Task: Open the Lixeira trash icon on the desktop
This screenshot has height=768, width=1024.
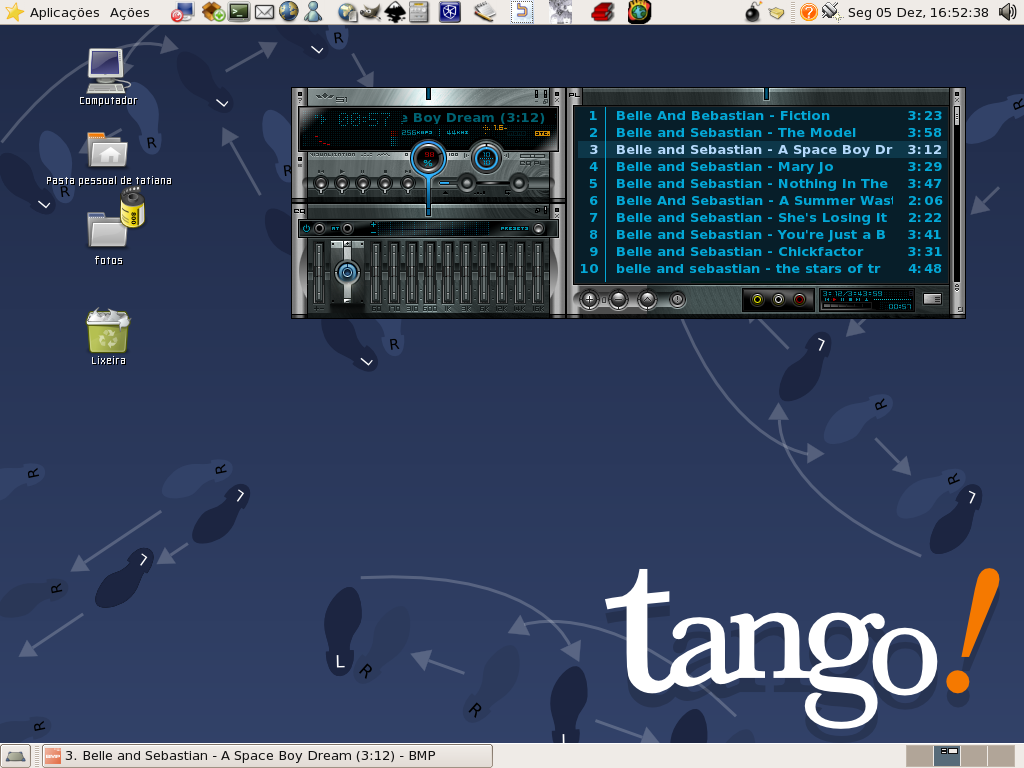Action: tap(108, 337)
